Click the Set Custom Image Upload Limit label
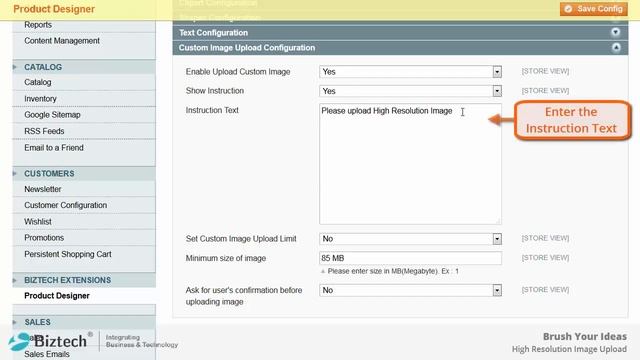This screenshot has width=640, height=360. [241, 239]
